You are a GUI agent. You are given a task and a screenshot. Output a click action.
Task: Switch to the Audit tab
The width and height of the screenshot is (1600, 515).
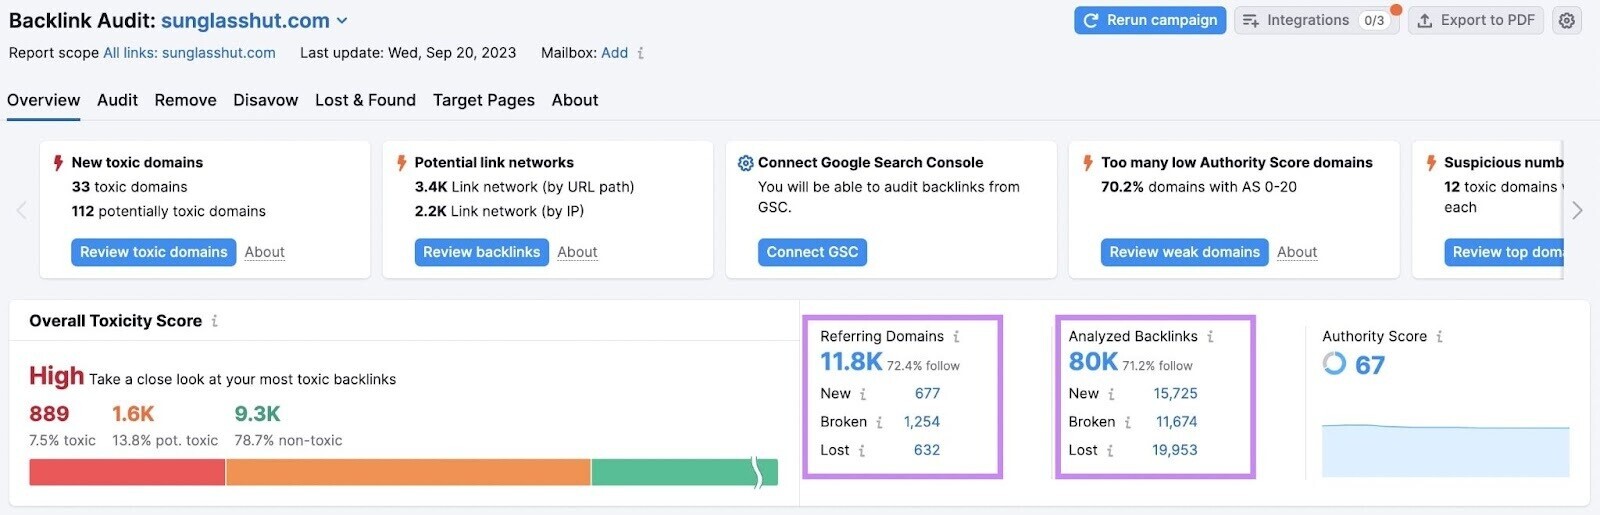tap(117, 100)
